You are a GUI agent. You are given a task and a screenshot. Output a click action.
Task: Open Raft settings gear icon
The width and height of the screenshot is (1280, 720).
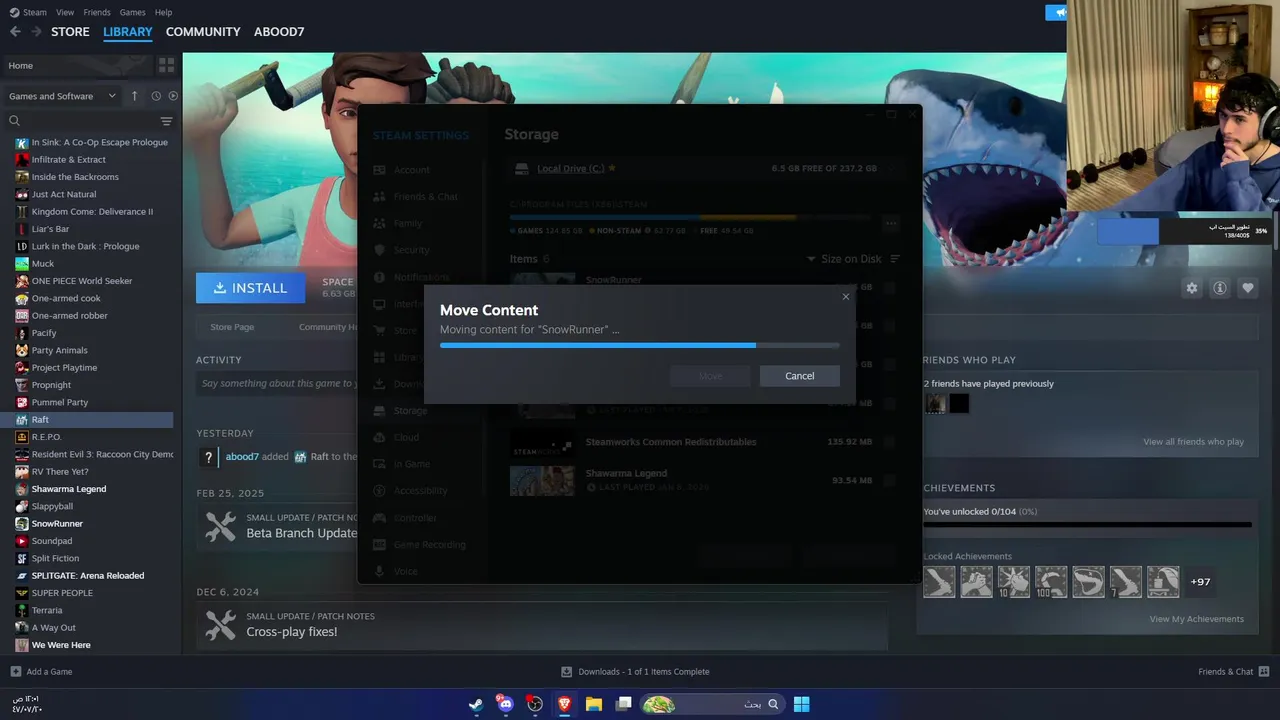[x=1192, y=288]
